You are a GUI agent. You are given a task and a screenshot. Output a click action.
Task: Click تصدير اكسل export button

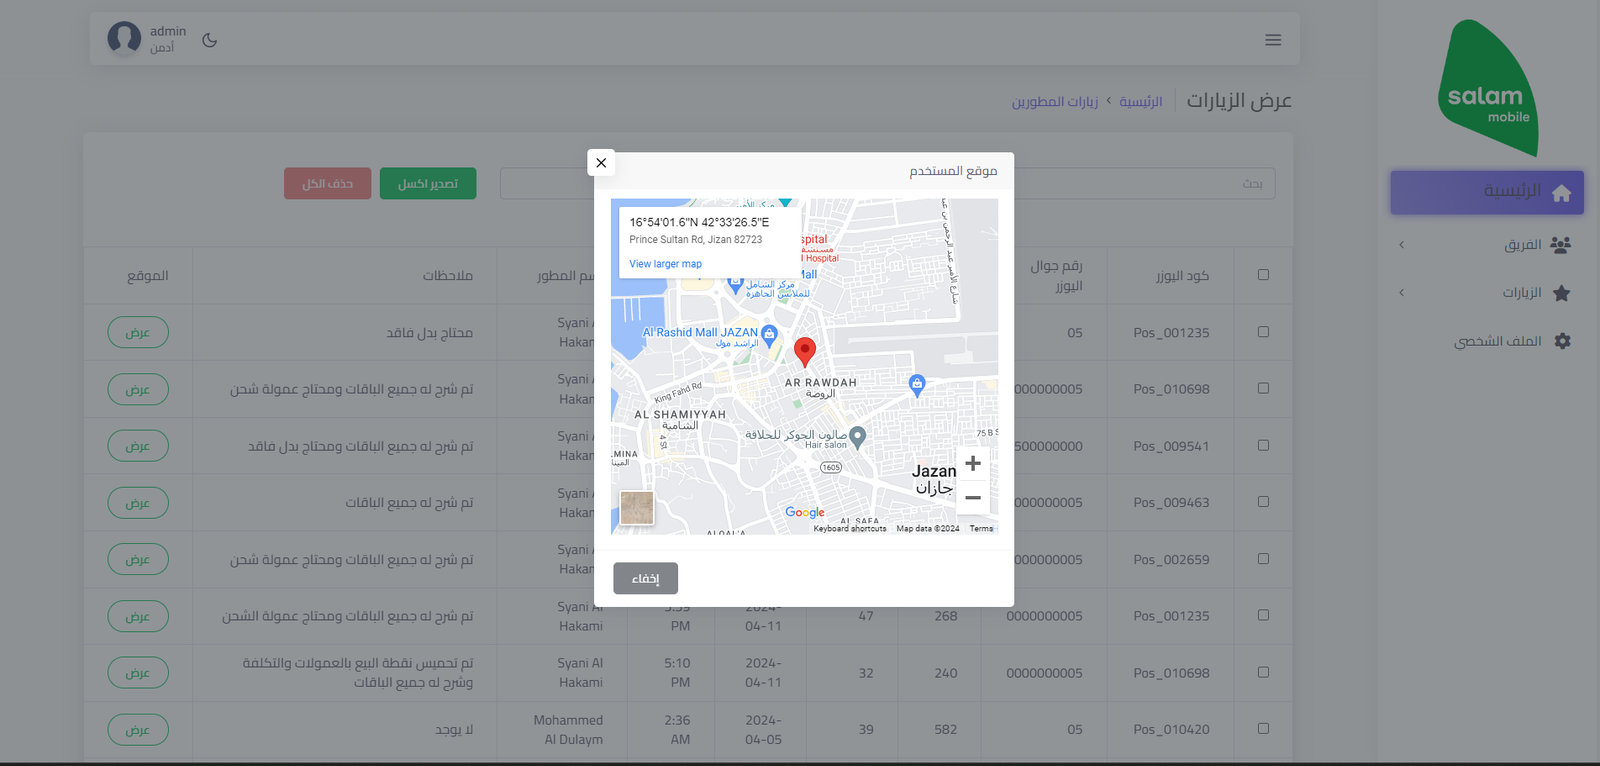(x=428, y=184)
